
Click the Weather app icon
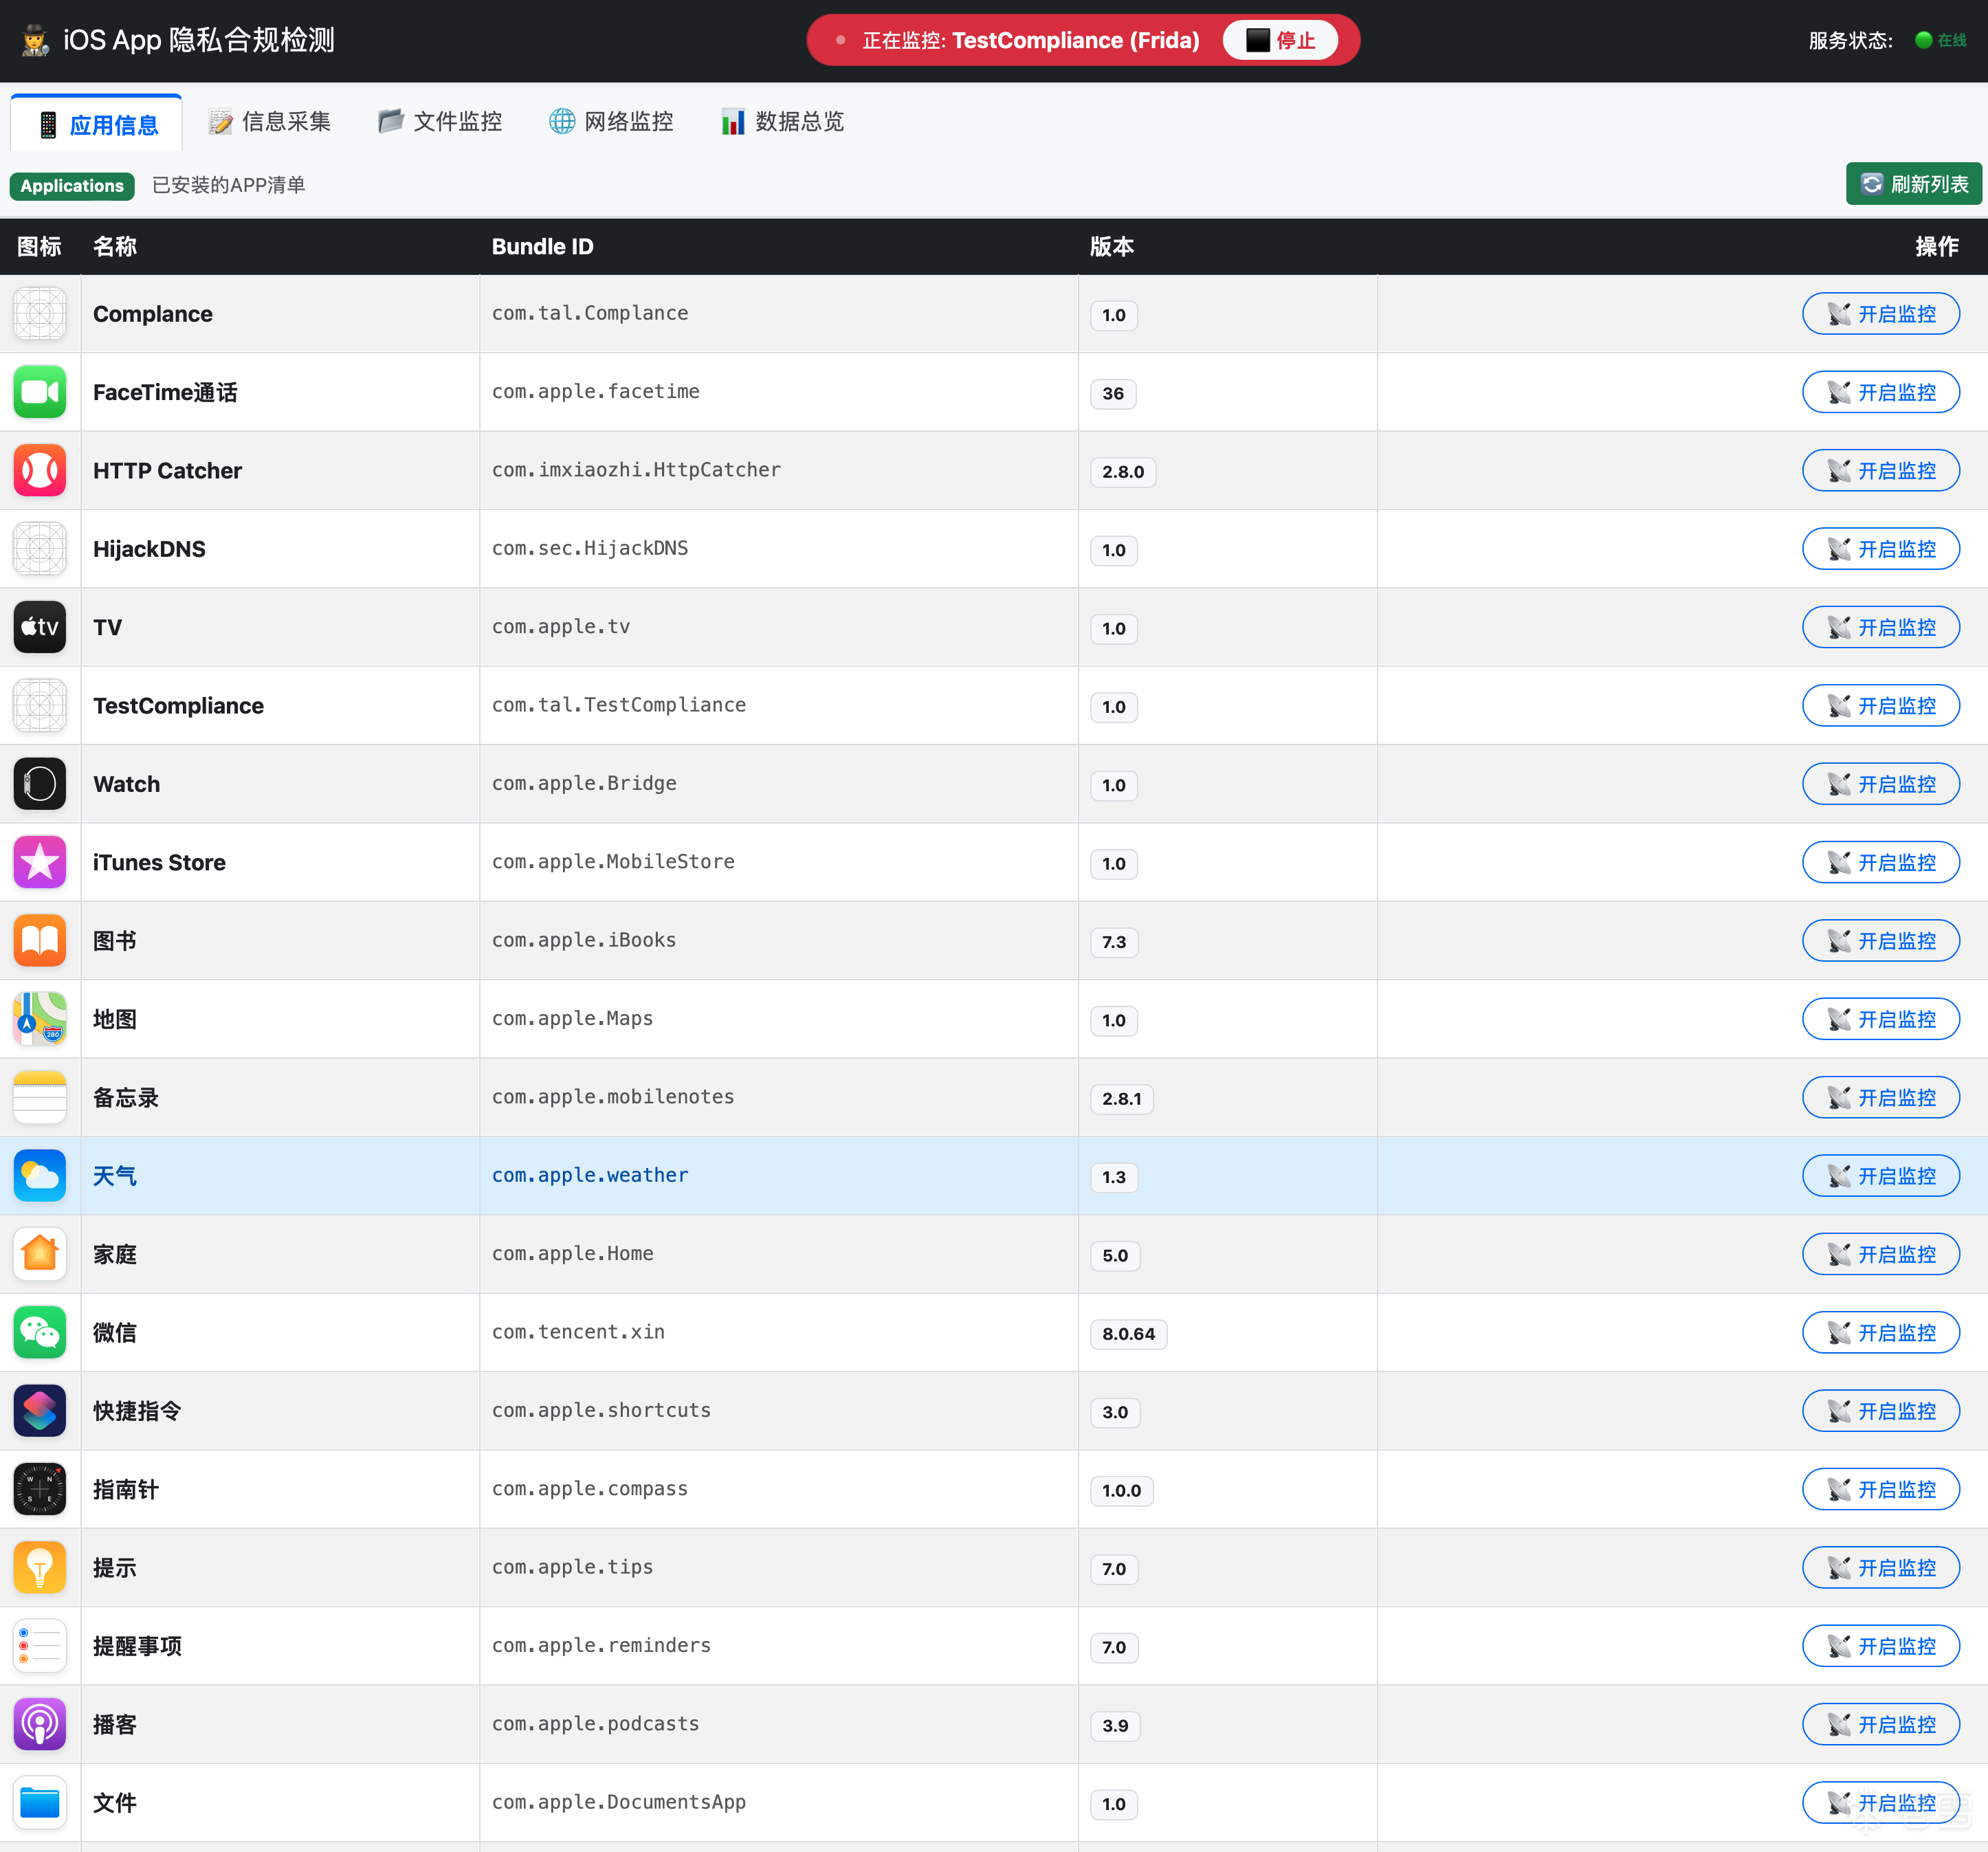pyautogui.click(x=39, y=1175)
